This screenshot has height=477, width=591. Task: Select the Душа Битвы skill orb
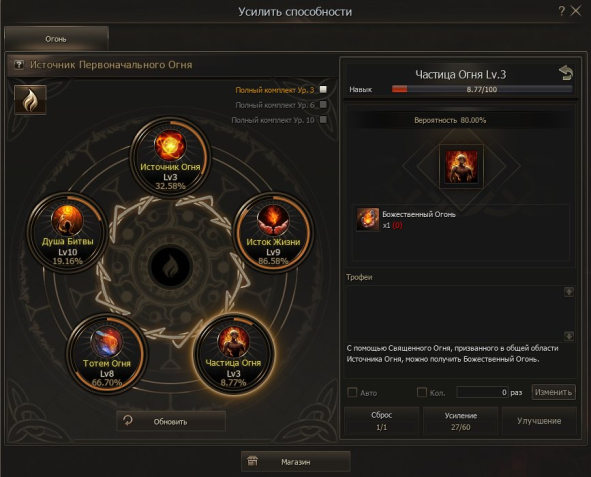pyautogui.click(x=67, y=232)
